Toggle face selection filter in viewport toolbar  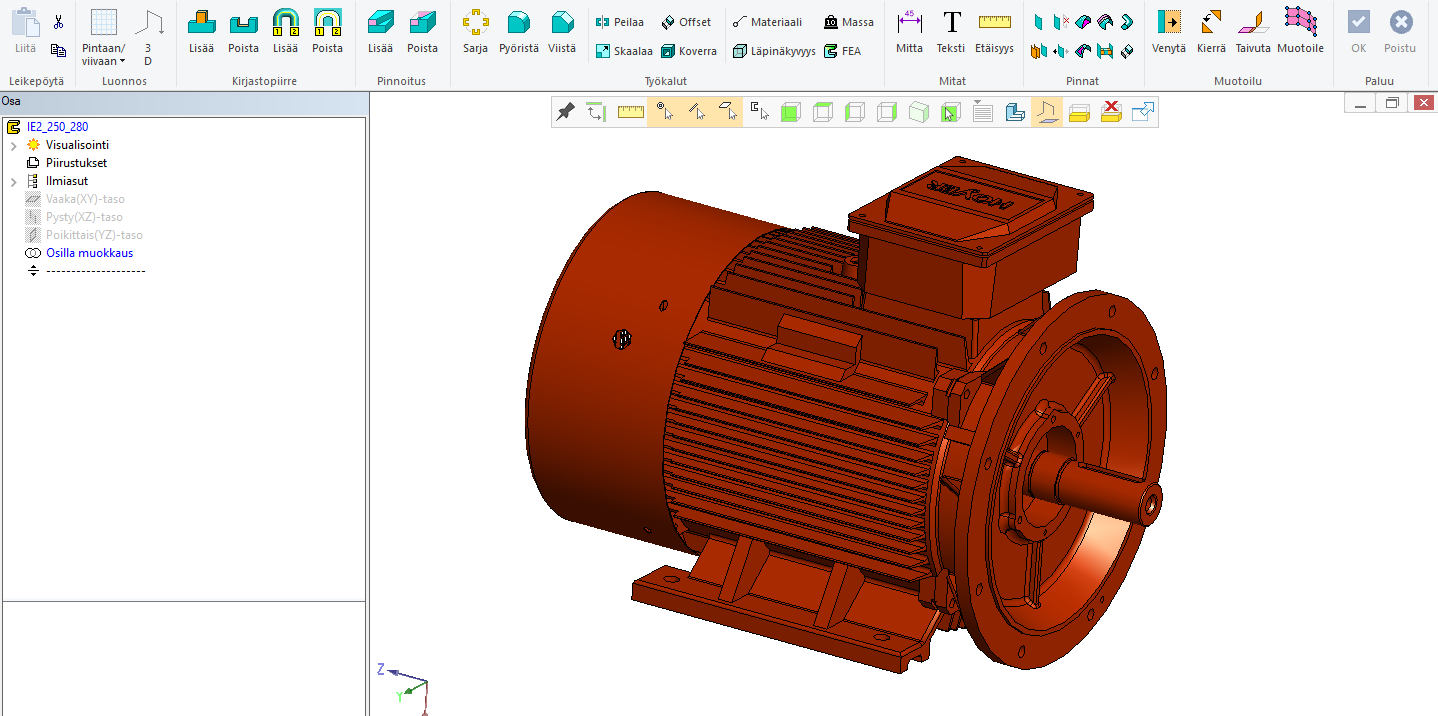pos(730,112)
